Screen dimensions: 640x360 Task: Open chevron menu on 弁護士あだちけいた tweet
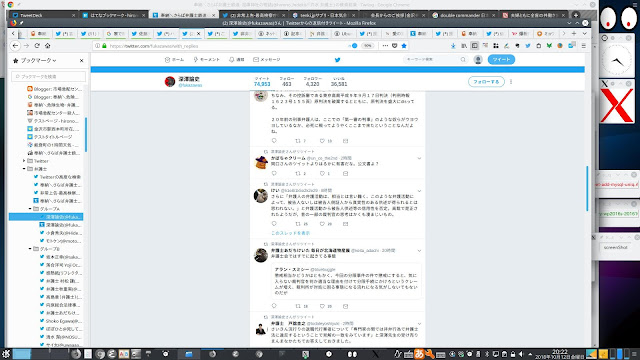[419, 251]
